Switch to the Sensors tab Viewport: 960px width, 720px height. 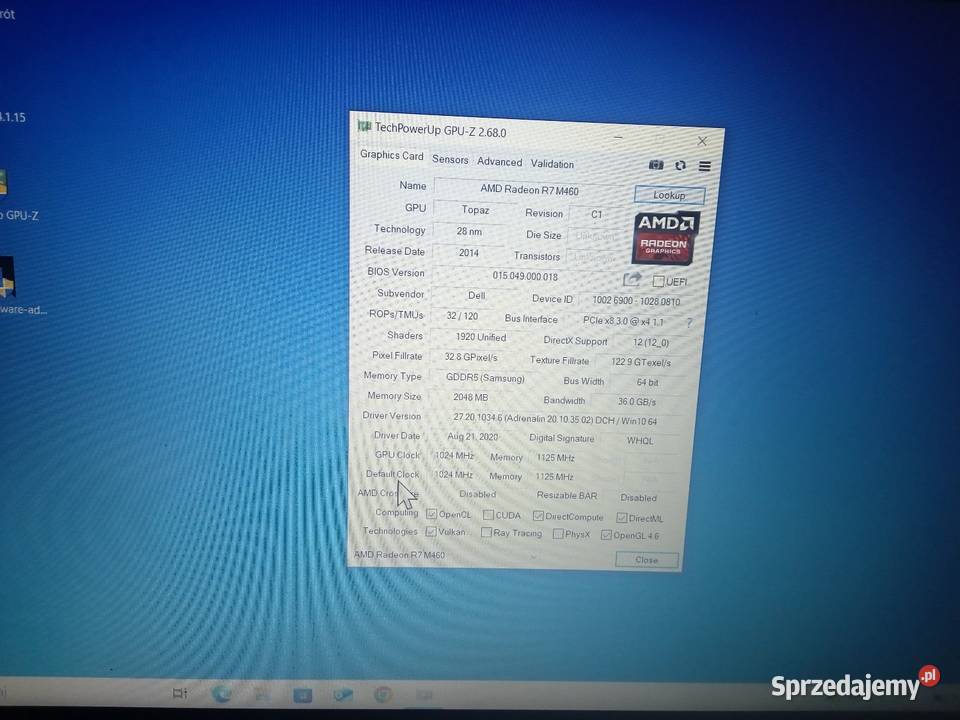(450, 160)
